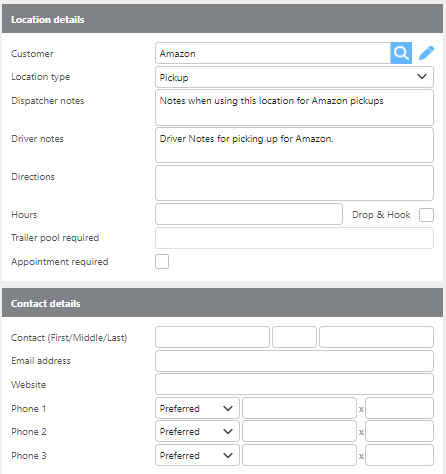Click the contact first name field
Screen dimensions: 446x474
pyautogui.click(x=212, y=337)
